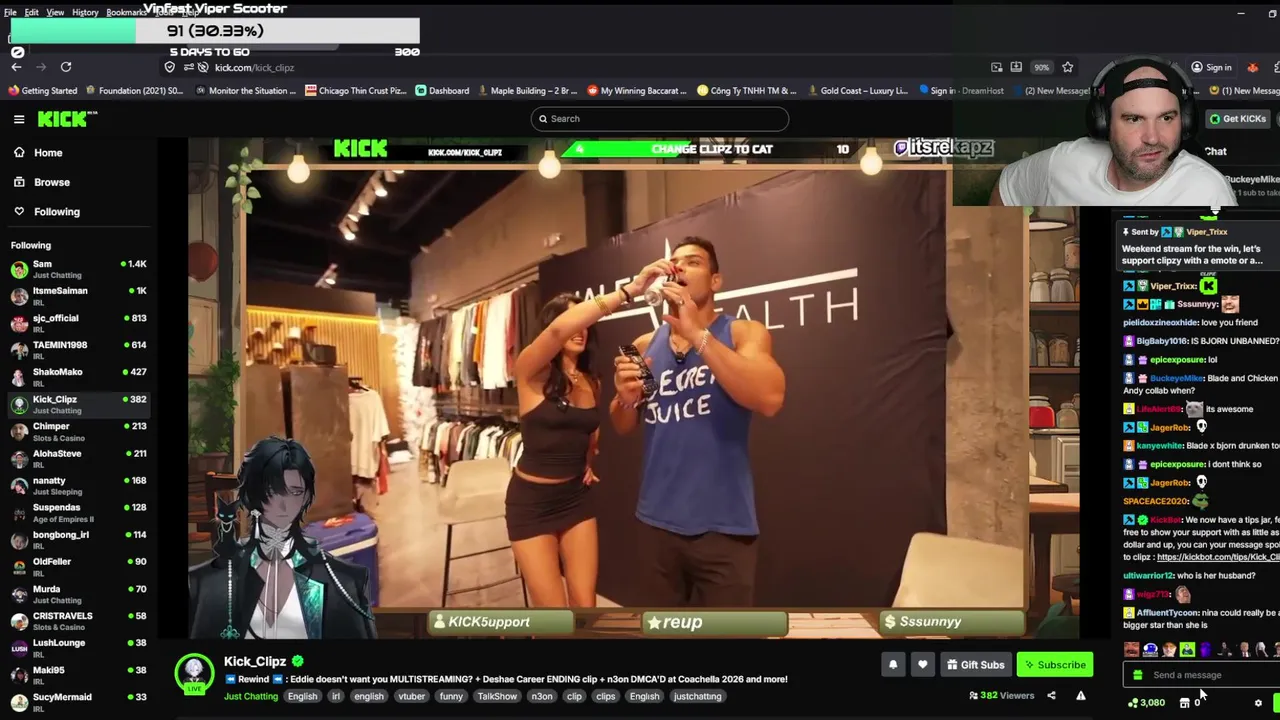This screenshot has width=1280, height=720.
Task: Click the 90% zoom level indicator
Action: [x=1042, y=67]
